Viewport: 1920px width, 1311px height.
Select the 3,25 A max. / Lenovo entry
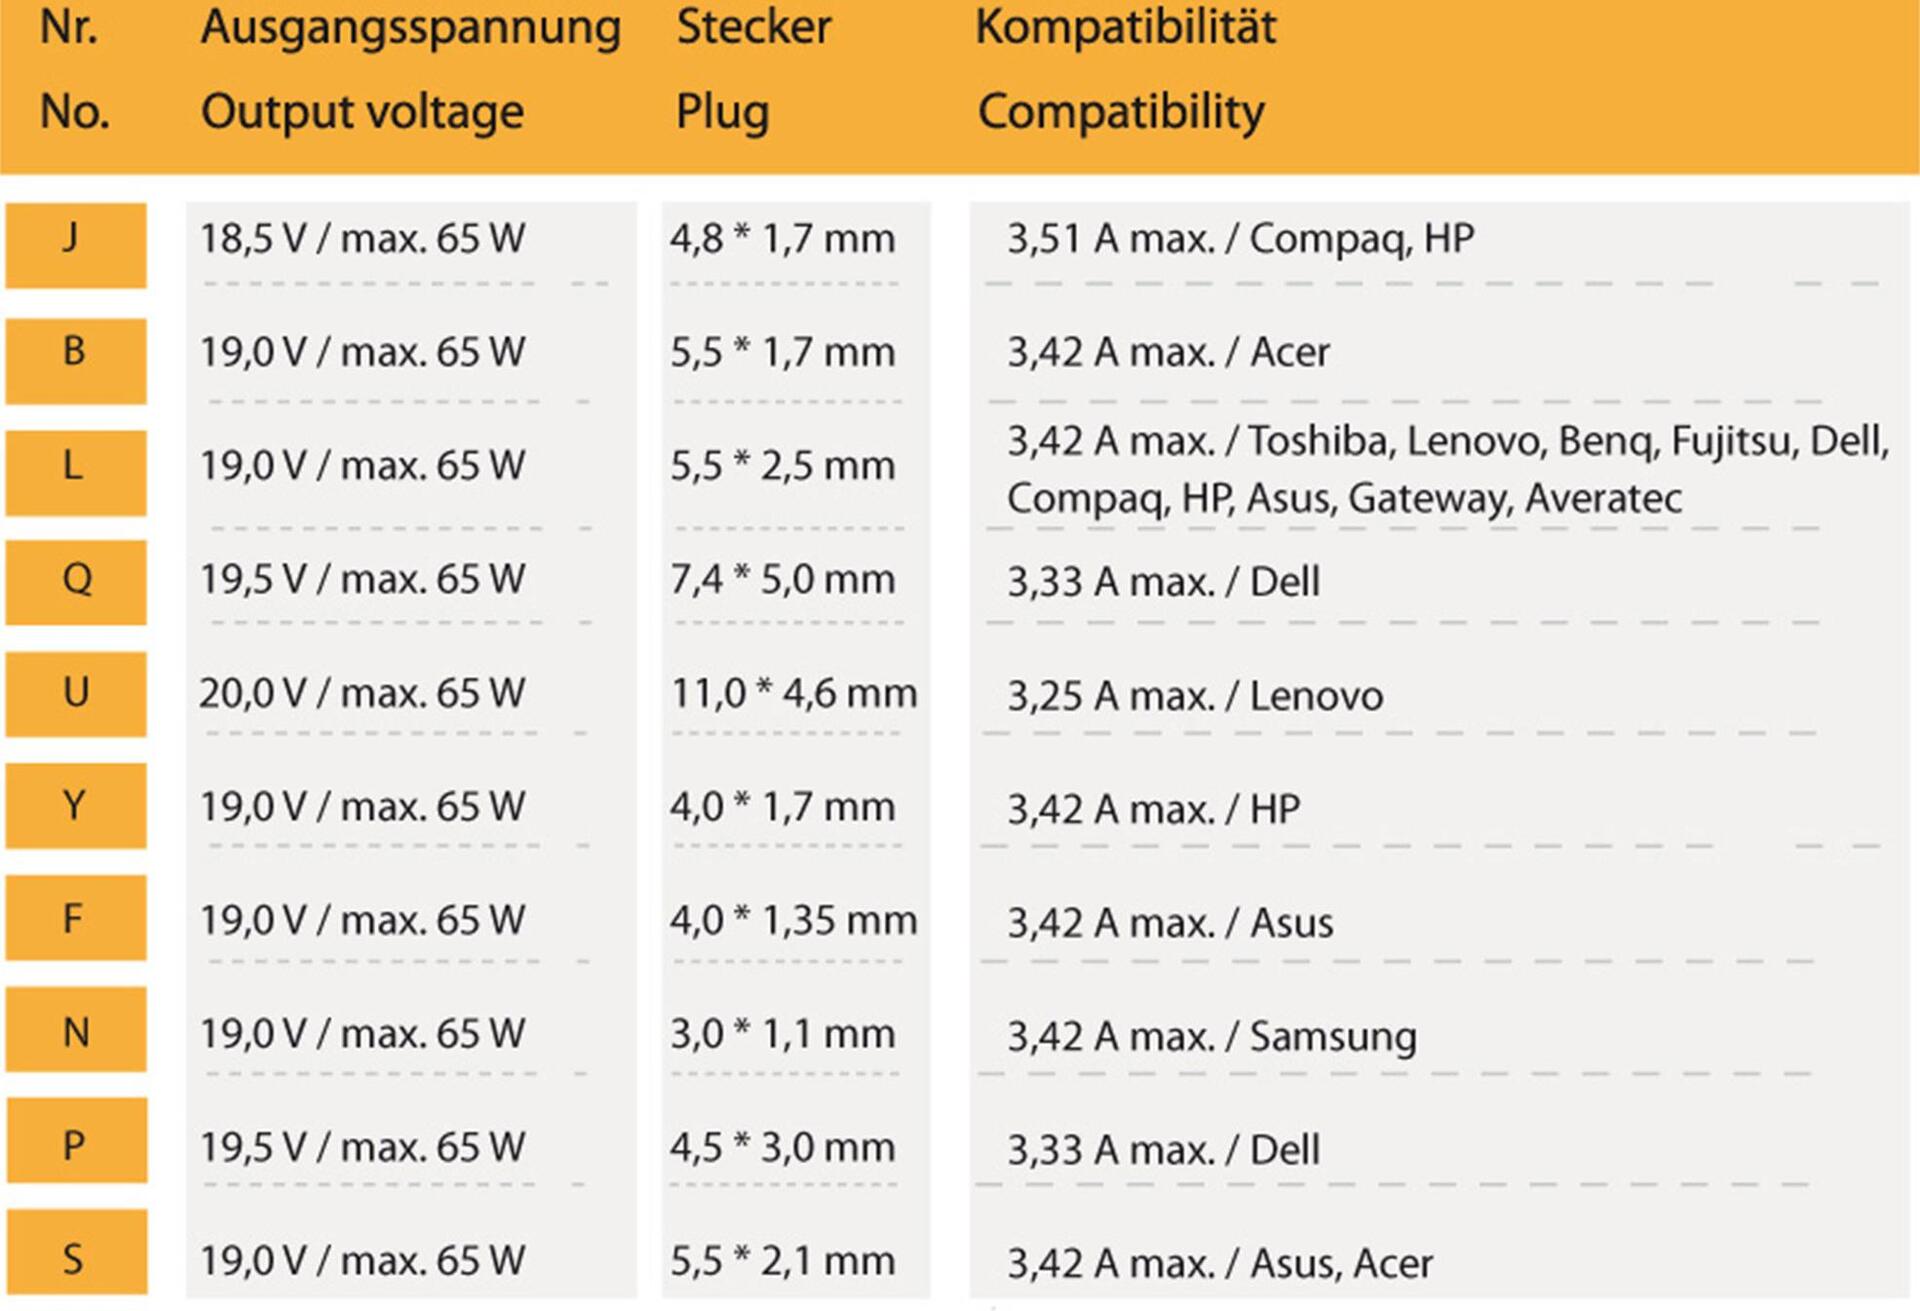pos(1195,696)
